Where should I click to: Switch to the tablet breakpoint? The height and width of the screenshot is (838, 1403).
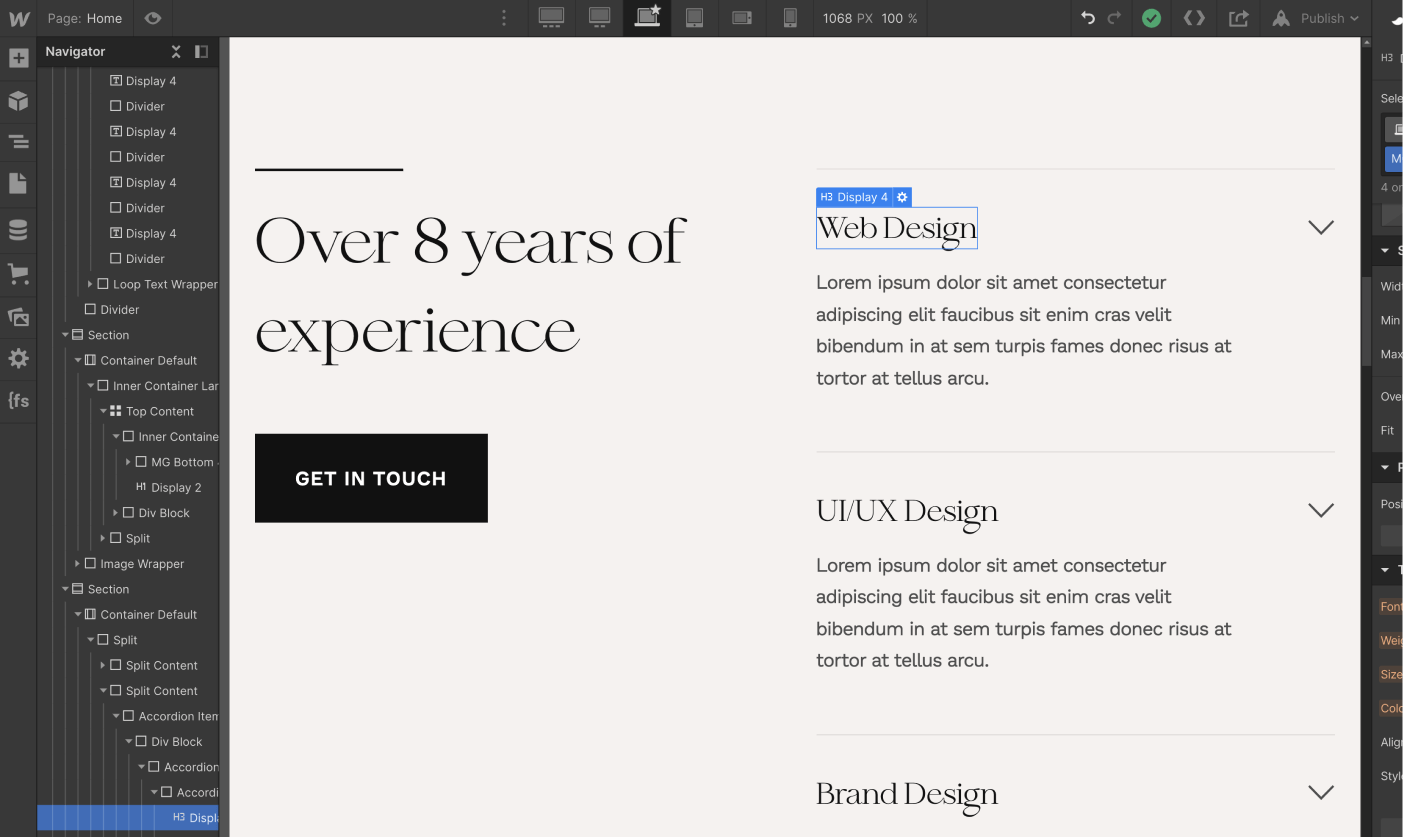click(x=695, y=18)
